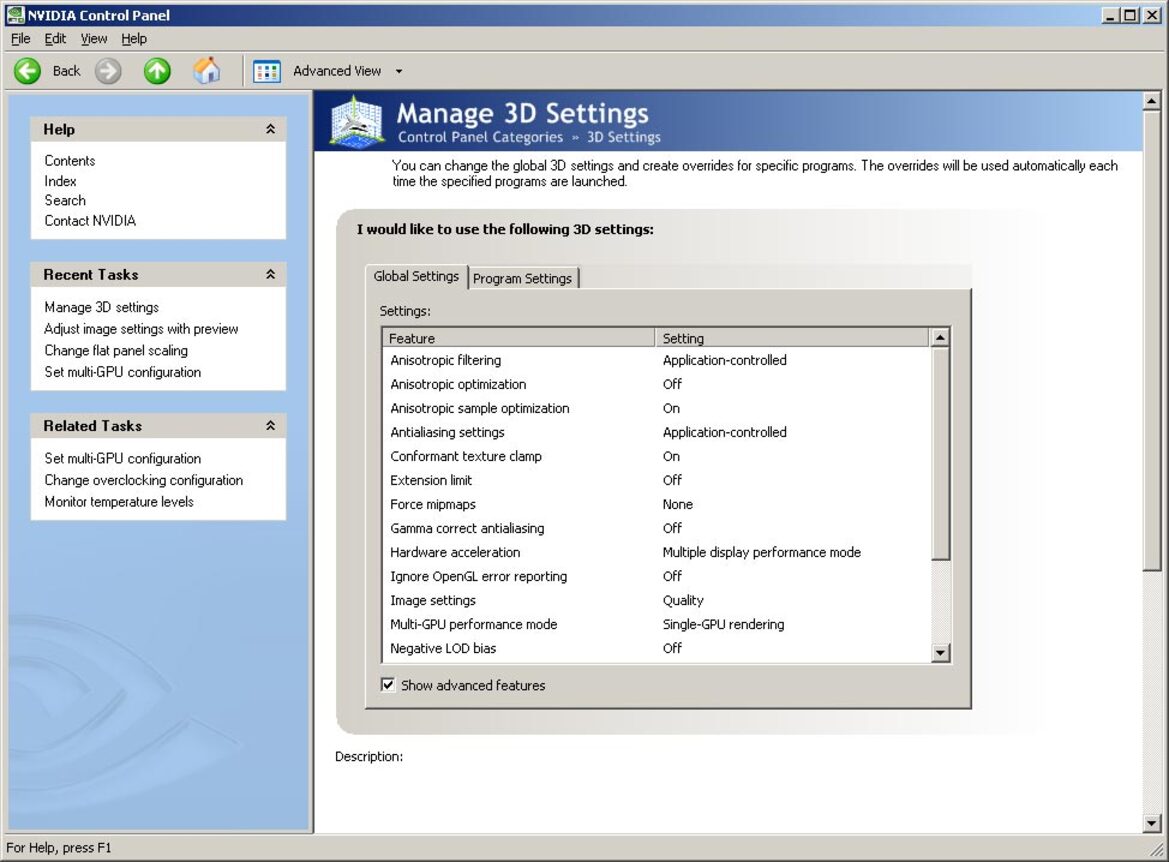Select the Gamma correct antialiasing row
1169x862 pixels.
(657, 528)
